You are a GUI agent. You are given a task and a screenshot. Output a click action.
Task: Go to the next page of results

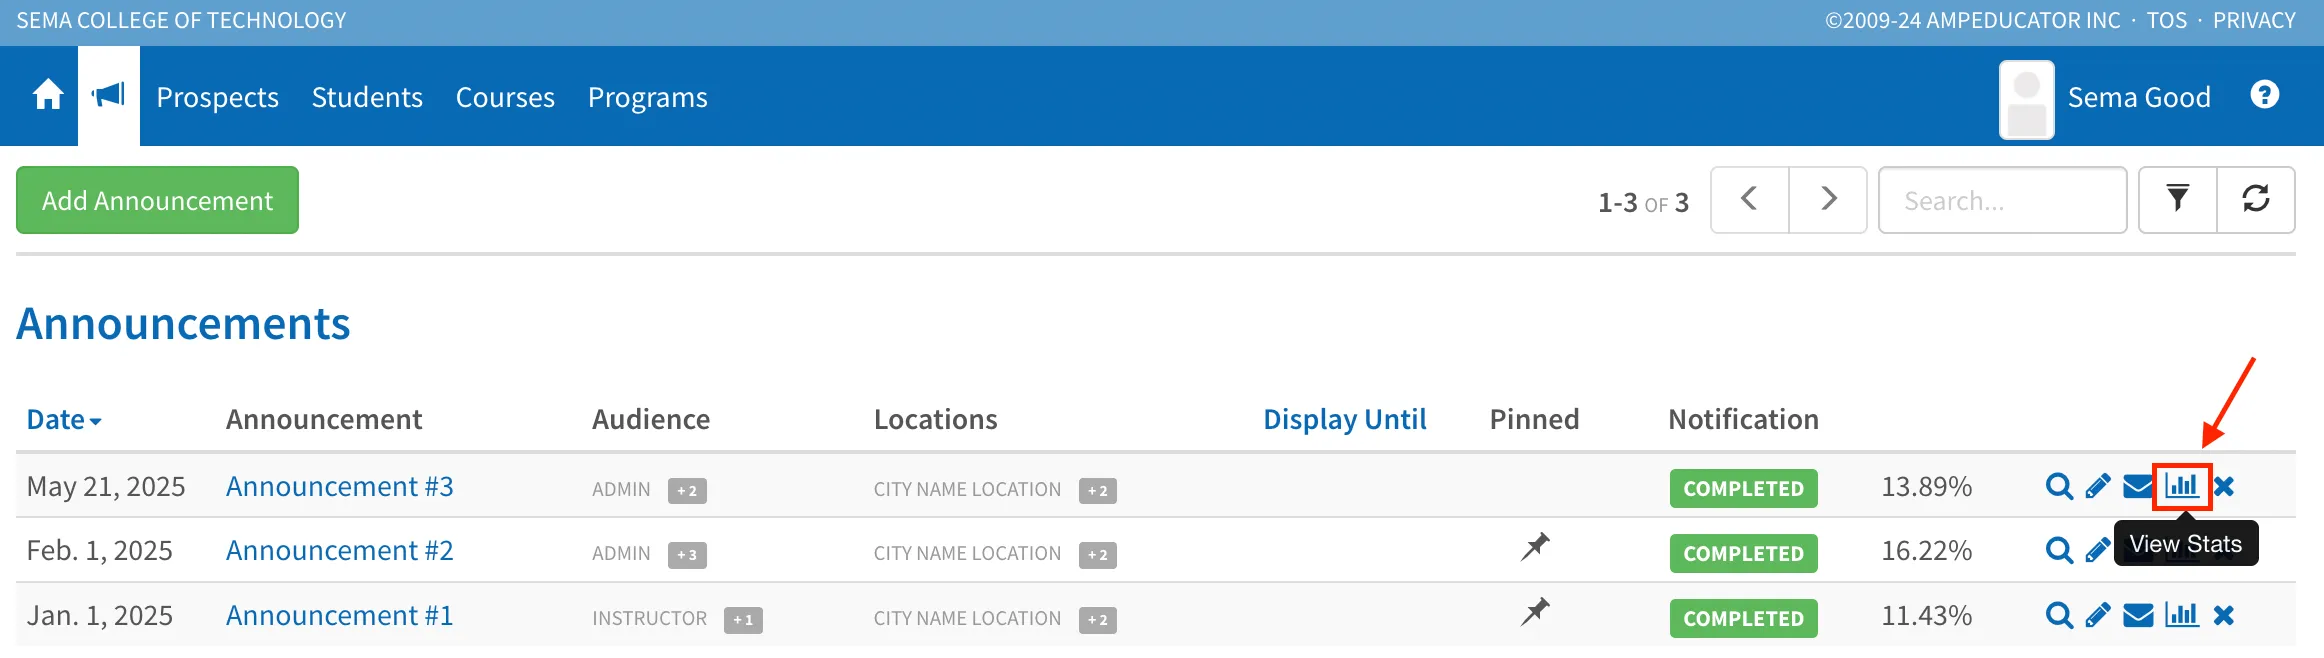pyautogui.click(x=1828, y=200)
